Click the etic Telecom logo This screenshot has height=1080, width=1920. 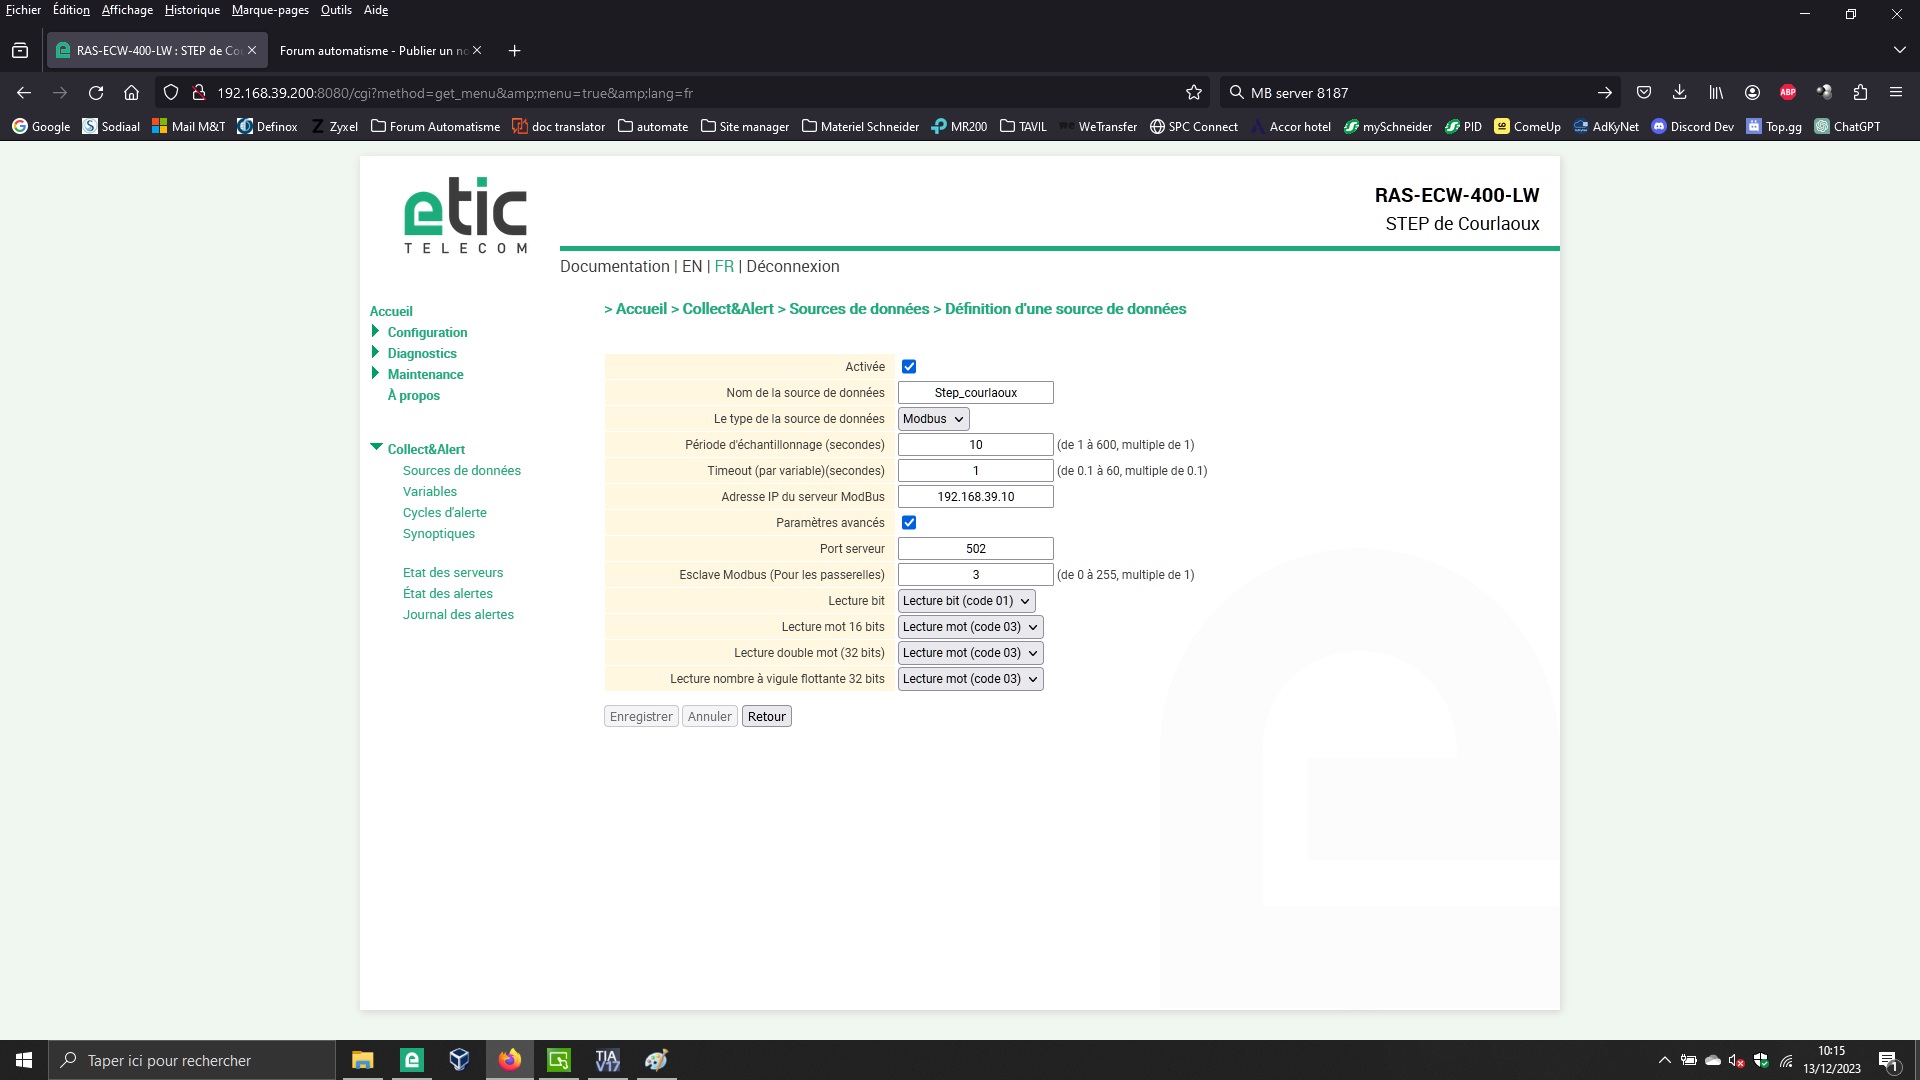(465, 215)
